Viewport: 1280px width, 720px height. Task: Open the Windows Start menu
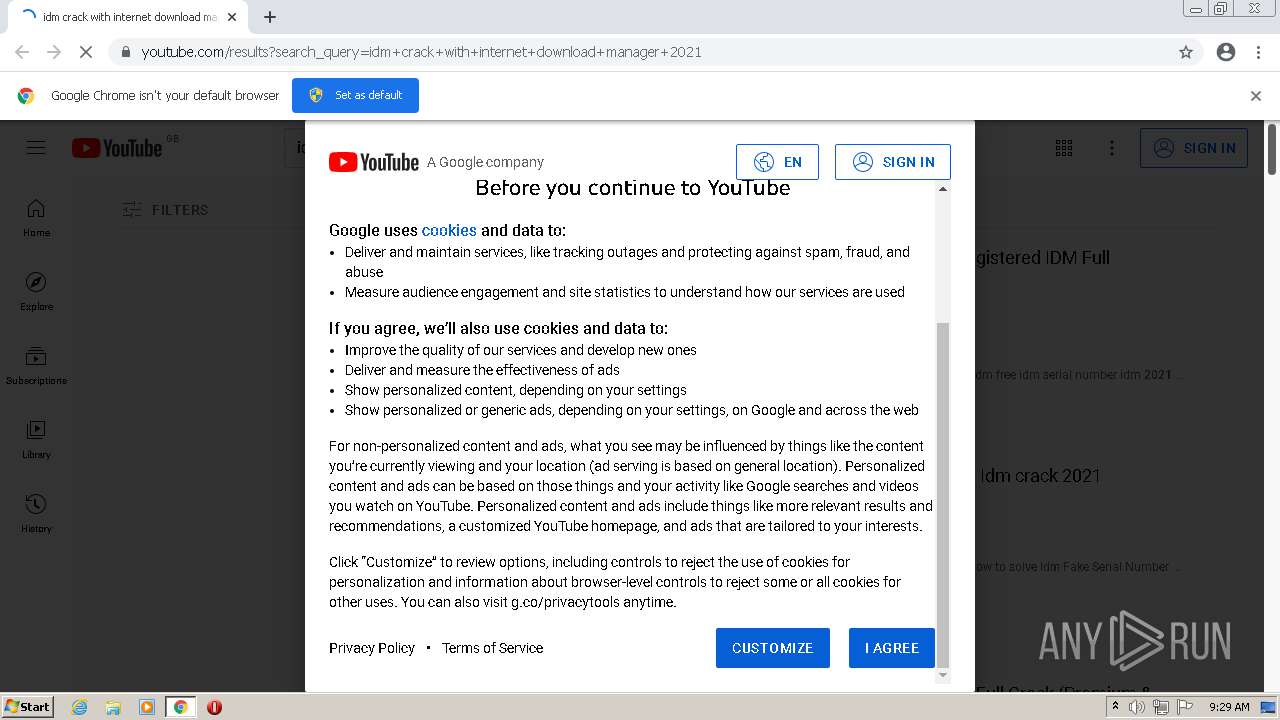click(28, 707)
